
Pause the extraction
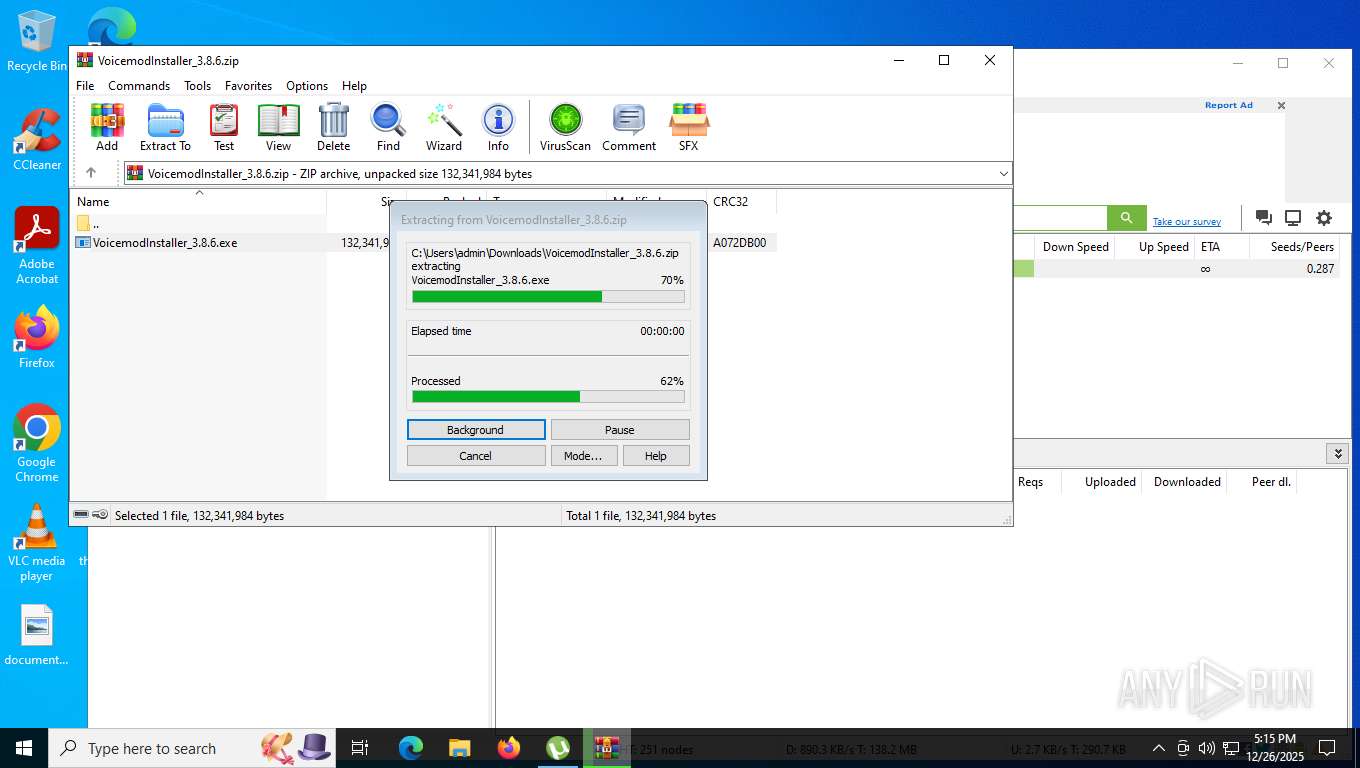point(620,430)
